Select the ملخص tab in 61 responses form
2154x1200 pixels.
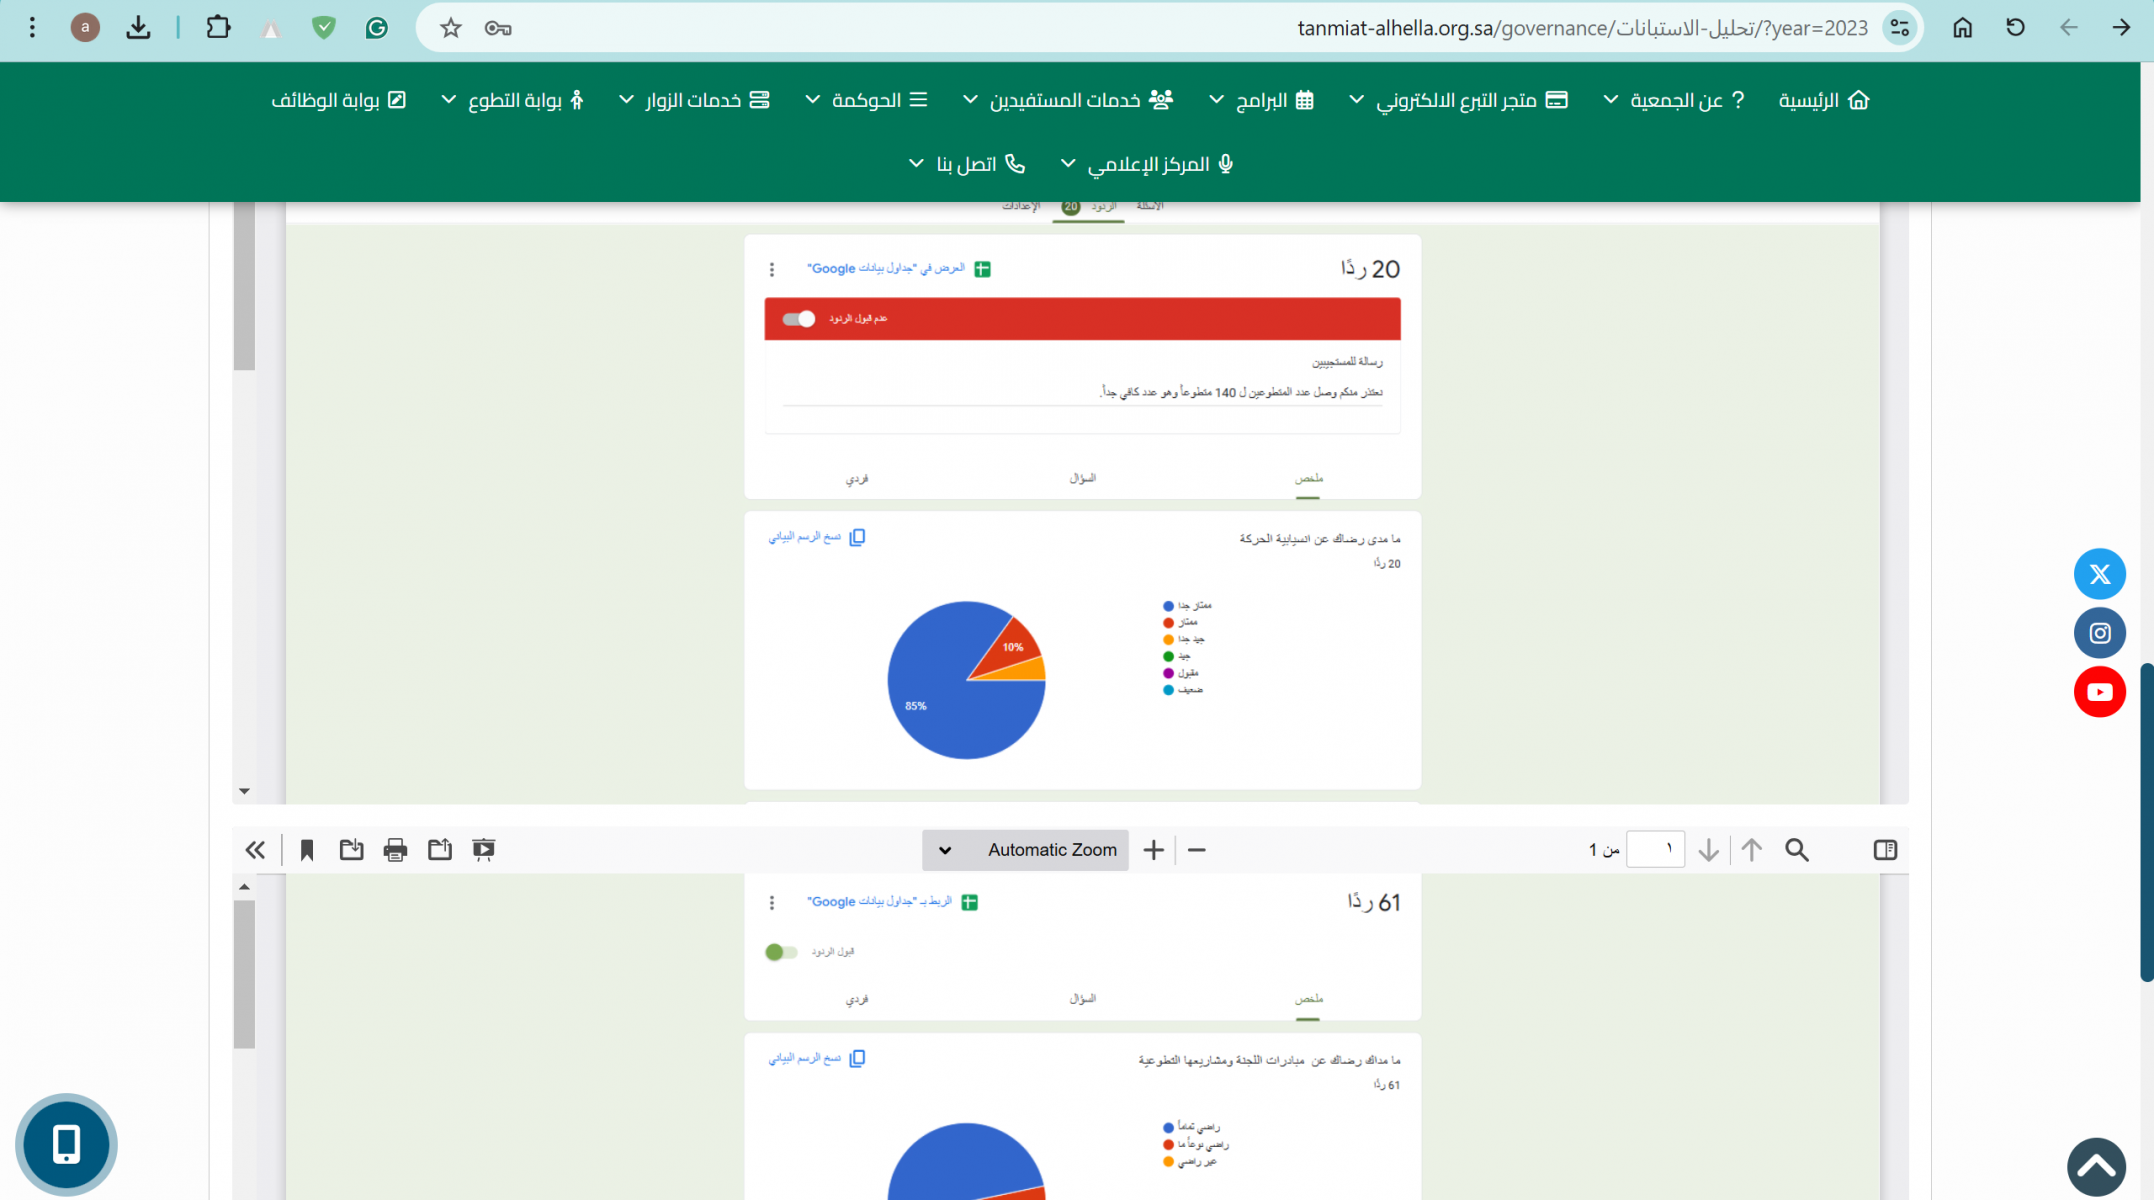pyautogui.click(x=1308, y=999)
